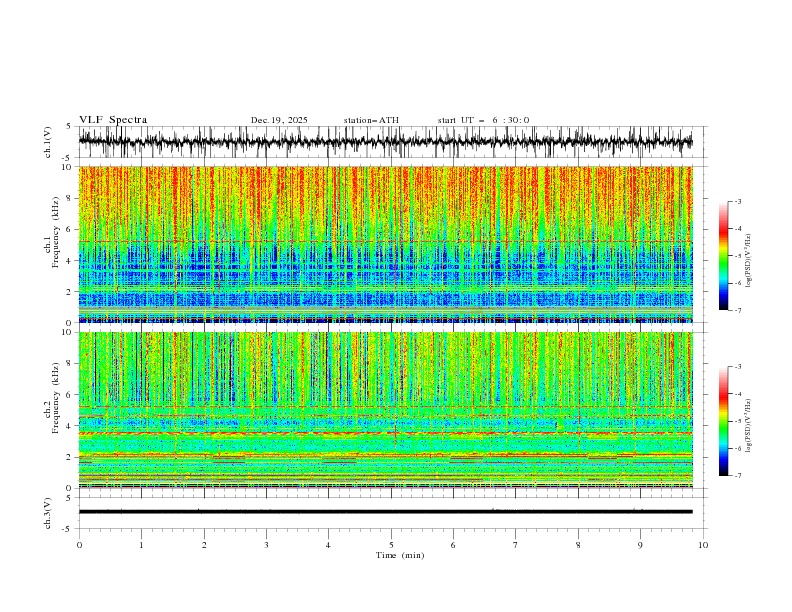Click the ch.1 spectrogram panel
This screenshot has height=612, width=792.
click(x=386, y=244)
